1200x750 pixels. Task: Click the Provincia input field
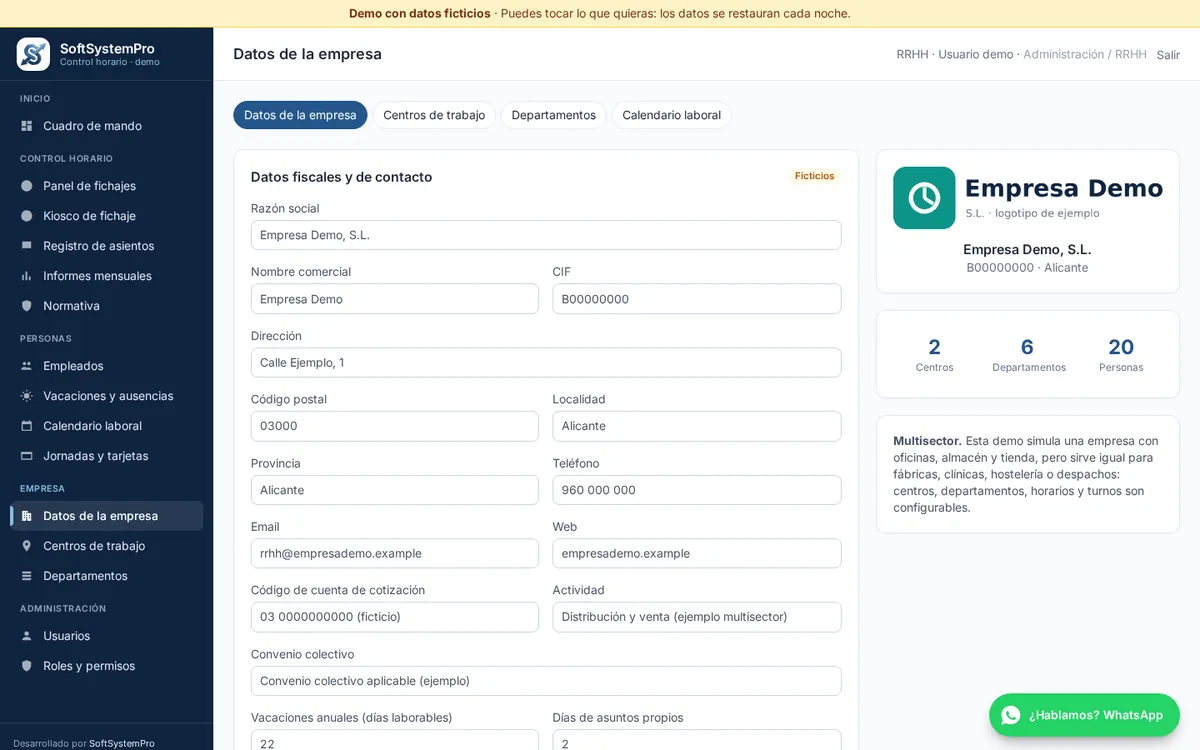click(x=395, y=490)
